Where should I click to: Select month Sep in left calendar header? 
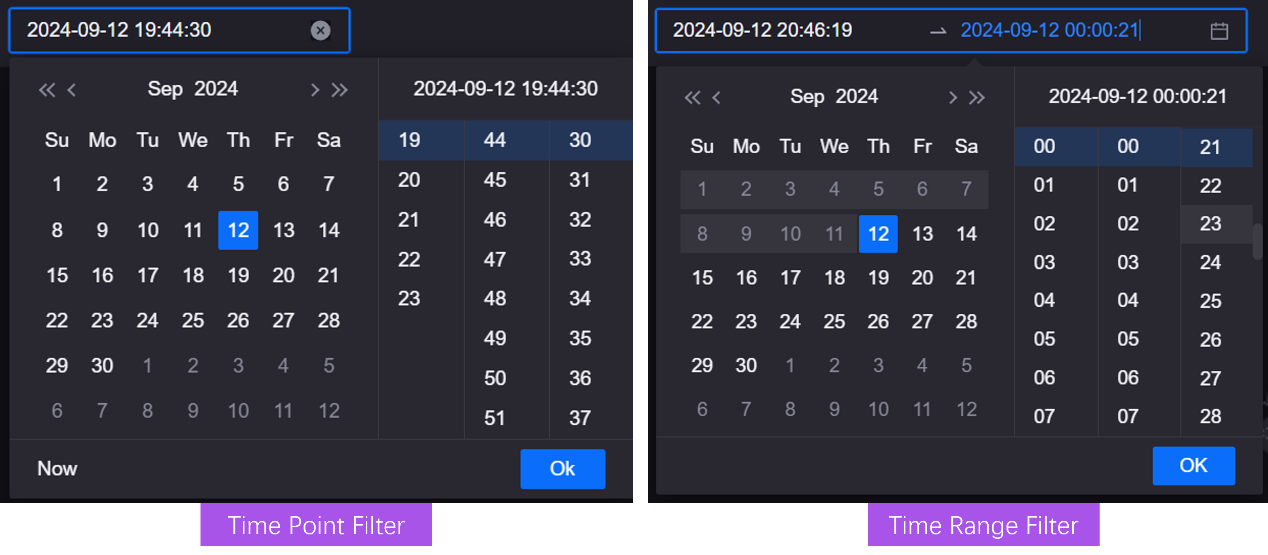[165, 89]
